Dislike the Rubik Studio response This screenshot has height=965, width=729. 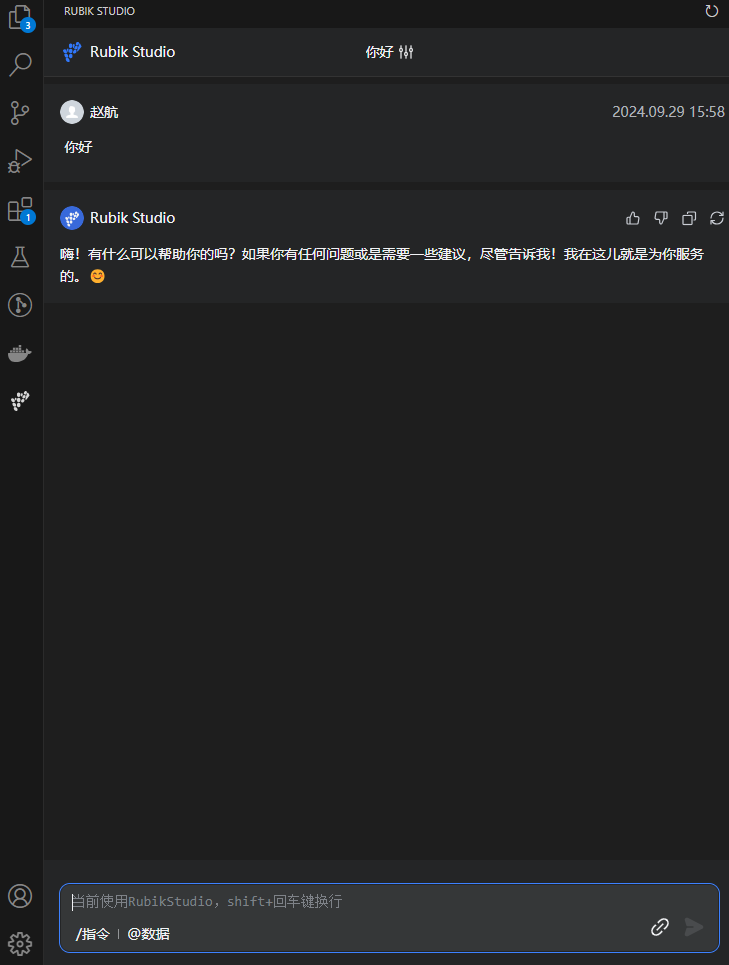pyautogui.click(x=661, y=218)
